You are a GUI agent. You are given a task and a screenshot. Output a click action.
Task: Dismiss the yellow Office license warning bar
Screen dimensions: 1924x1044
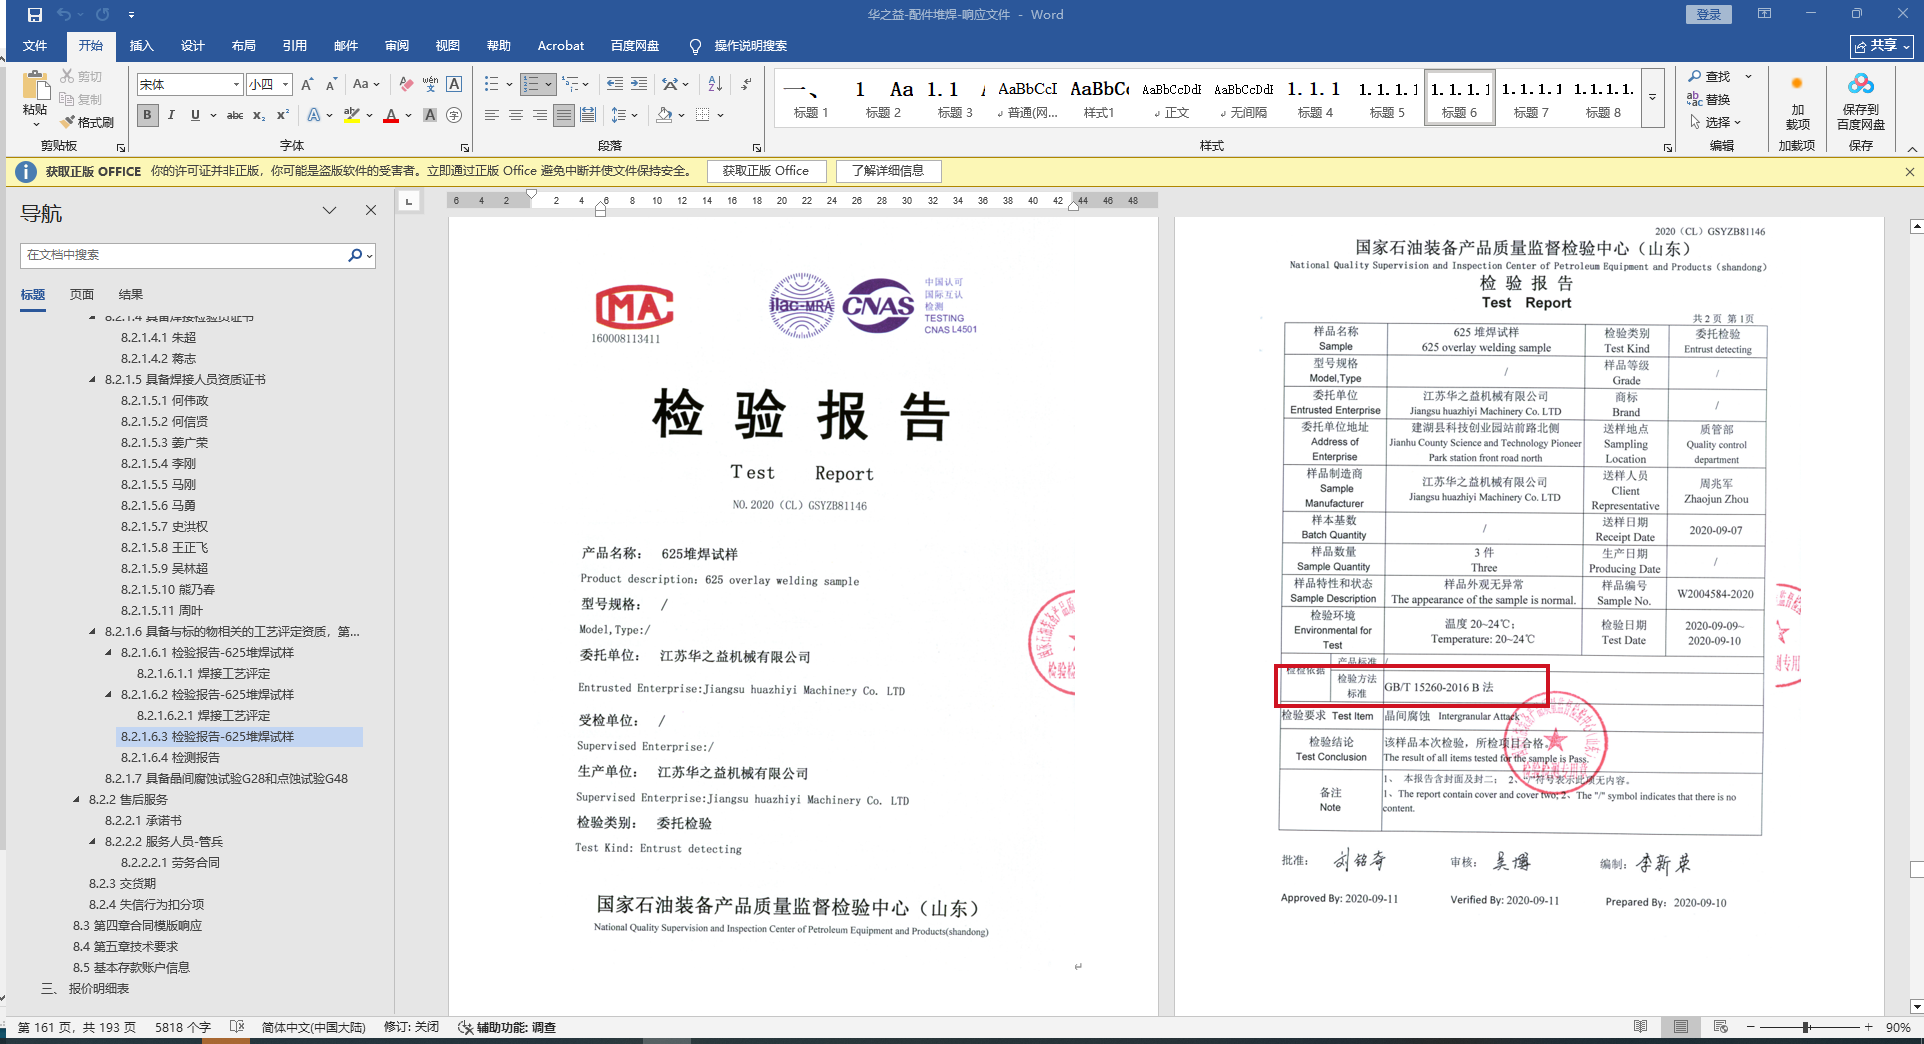click(1910, 172)
